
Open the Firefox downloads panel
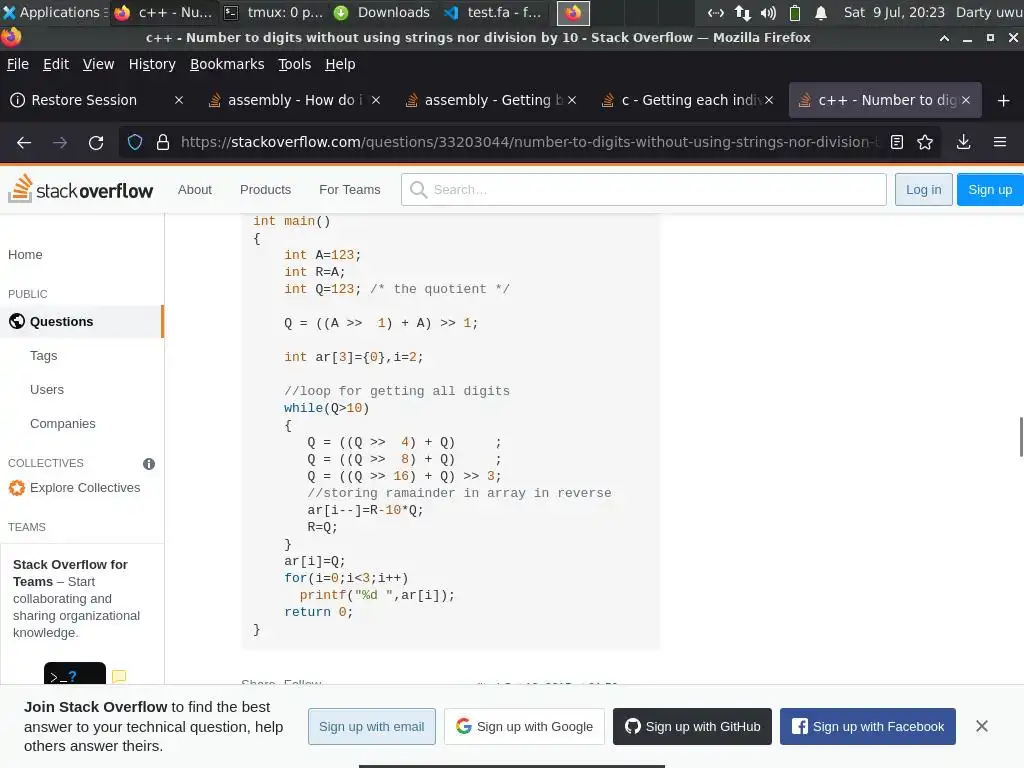963,142
